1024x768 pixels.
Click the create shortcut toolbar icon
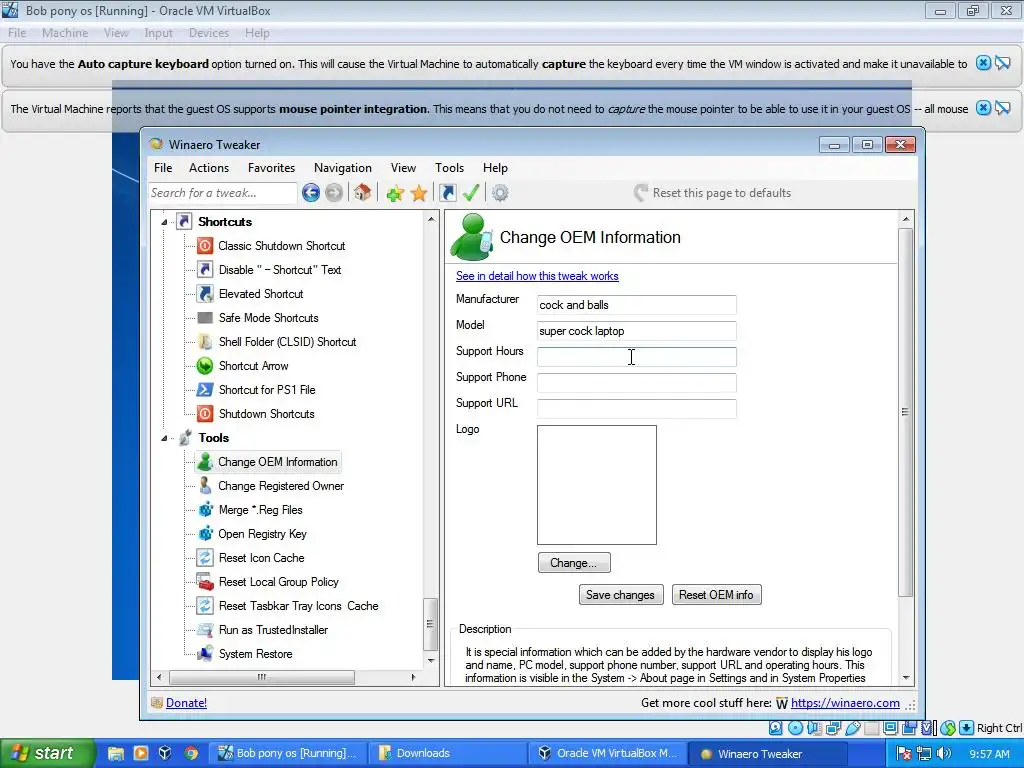point(447,193)
